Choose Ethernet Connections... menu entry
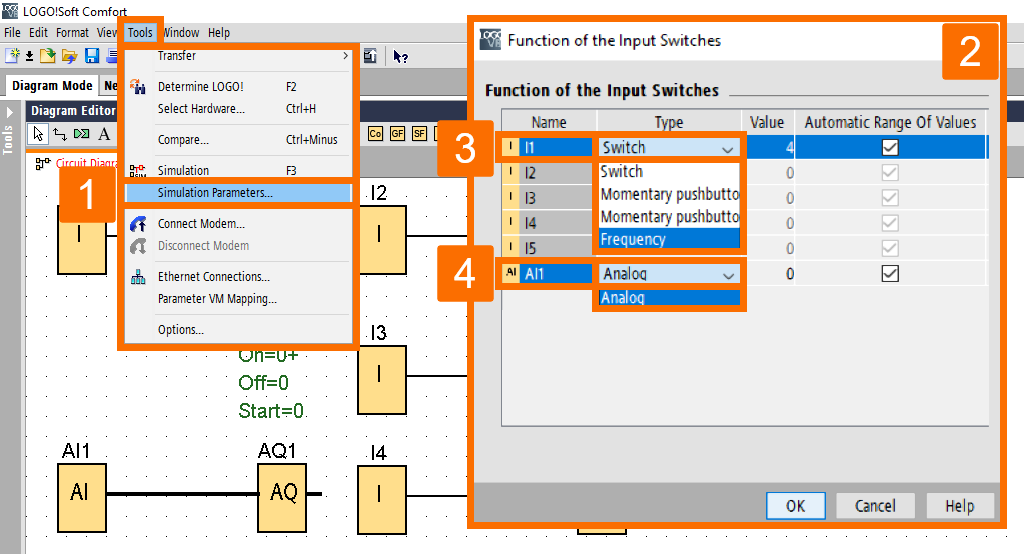The height and width of the screenshot is (554, 1024). [238, 276]
